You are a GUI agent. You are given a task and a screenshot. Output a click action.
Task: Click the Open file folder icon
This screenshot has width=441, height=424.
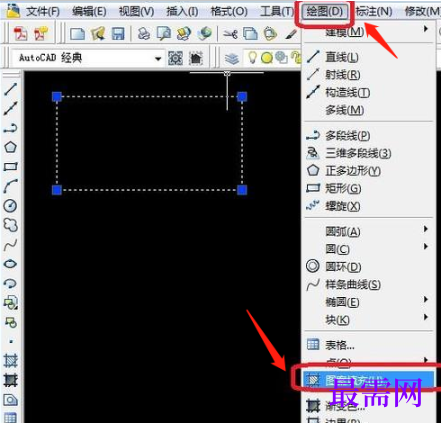(98, 34)
